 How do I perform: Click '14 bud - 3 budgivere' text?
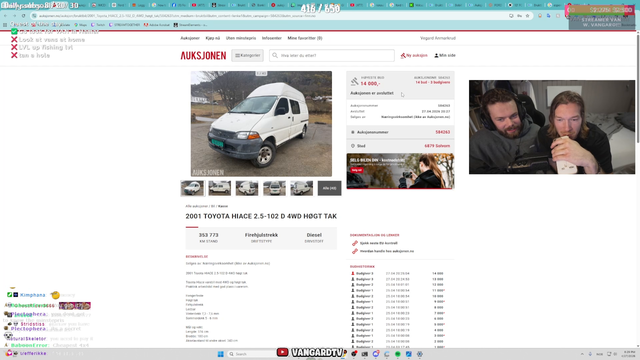pyautogui.click(x=433, y=82)
